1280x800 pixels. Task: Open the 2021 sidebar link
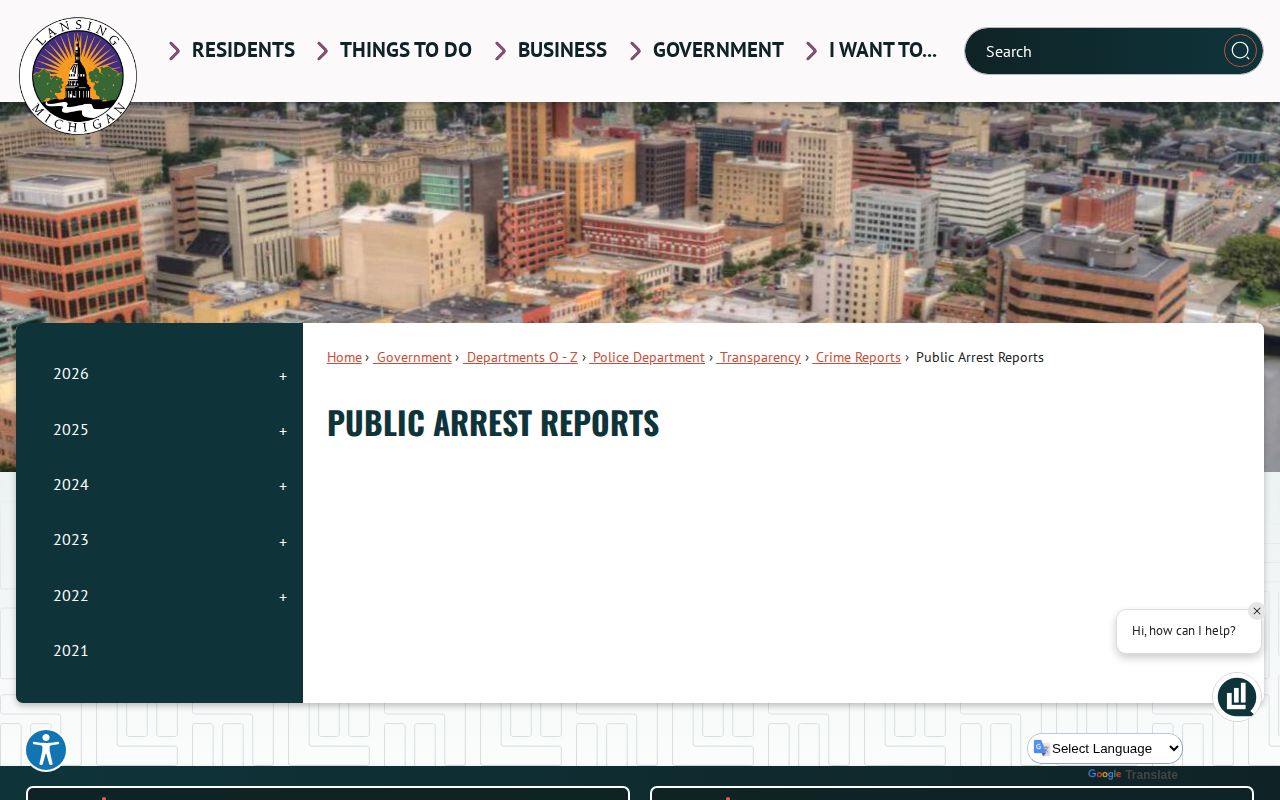[71, 651]
